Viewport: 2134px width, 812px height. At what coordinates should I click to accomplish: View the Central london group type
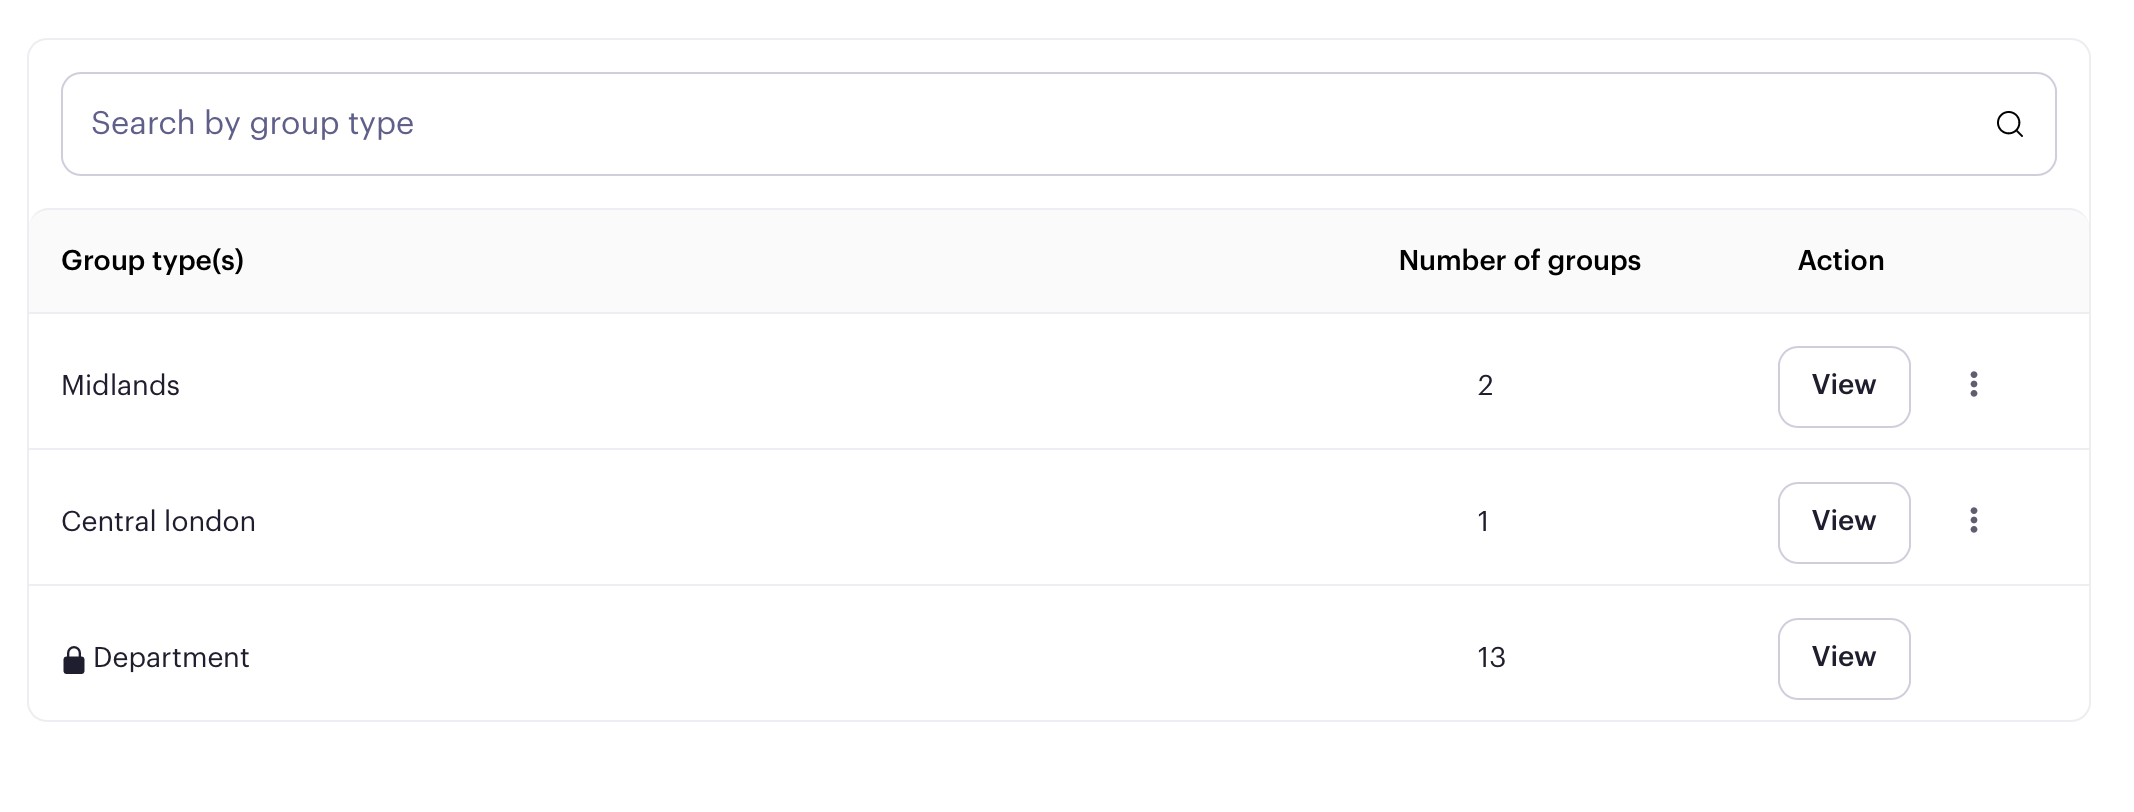(x=1844, y=523)
